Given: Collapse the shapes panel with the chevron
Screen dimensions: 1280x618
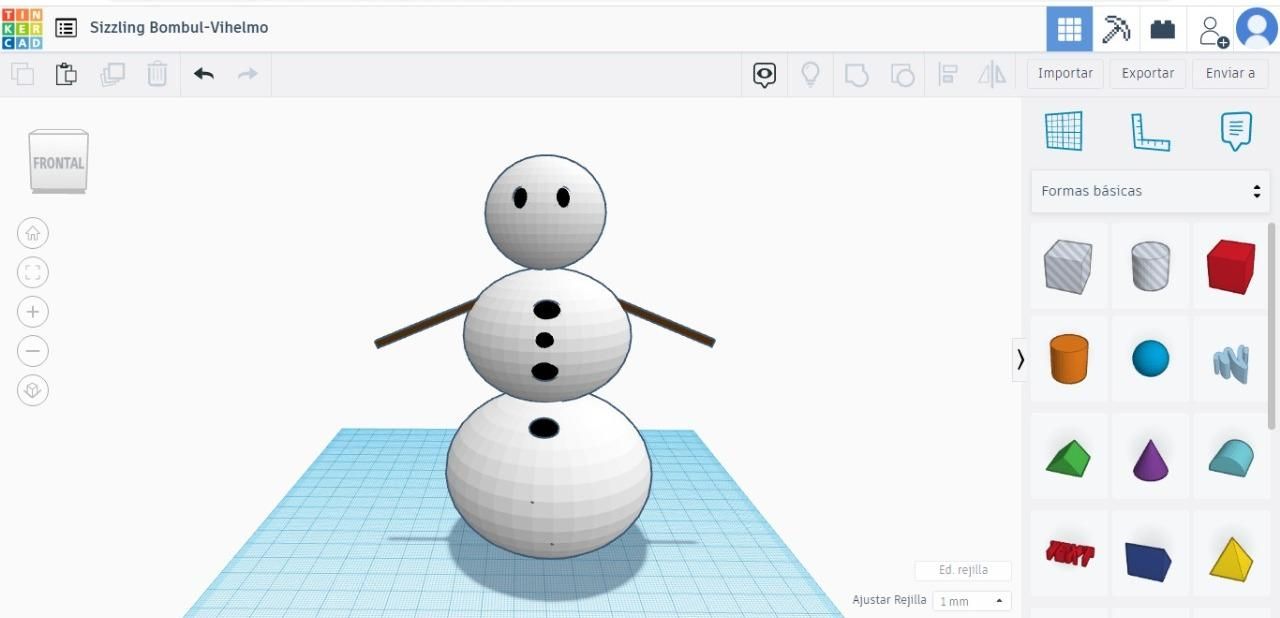Looking at the screenshot, I should tap(1020, 359).
